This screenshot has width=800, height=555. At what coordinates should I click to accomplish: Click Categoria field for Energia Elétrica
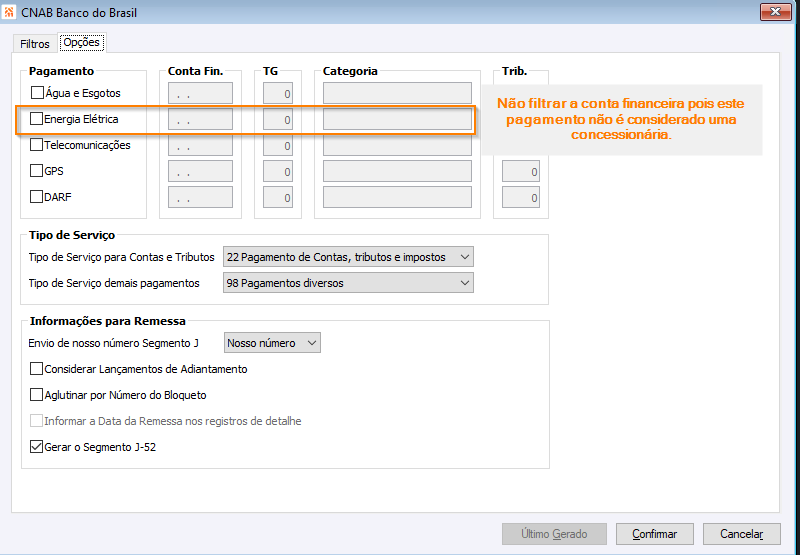click(397, 119)
